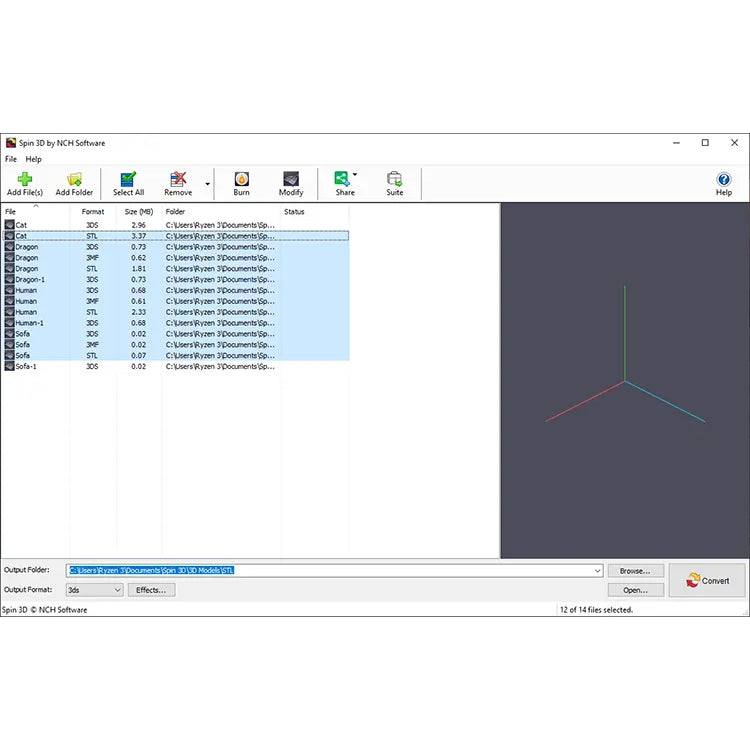
Task: Open the Burn tool
Action: [x=242, y=184]
